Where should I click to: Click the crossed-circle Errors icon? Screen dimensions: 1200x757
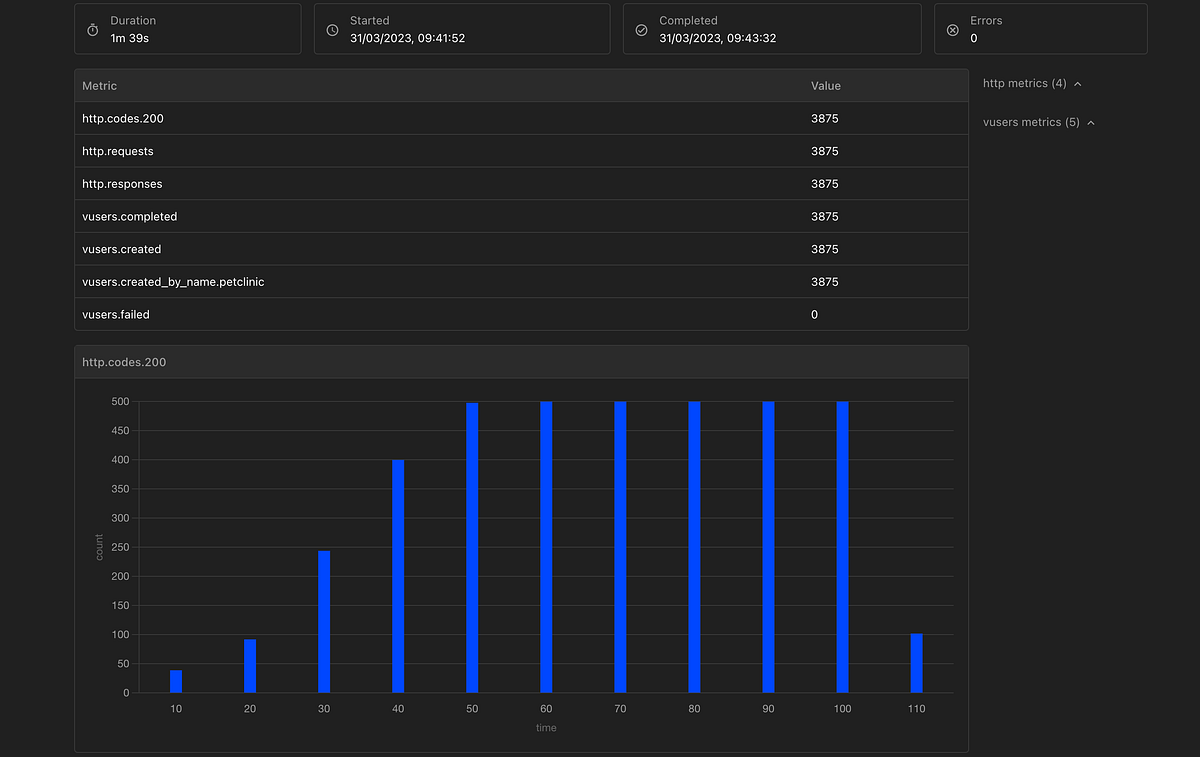(x=952, y=29)
